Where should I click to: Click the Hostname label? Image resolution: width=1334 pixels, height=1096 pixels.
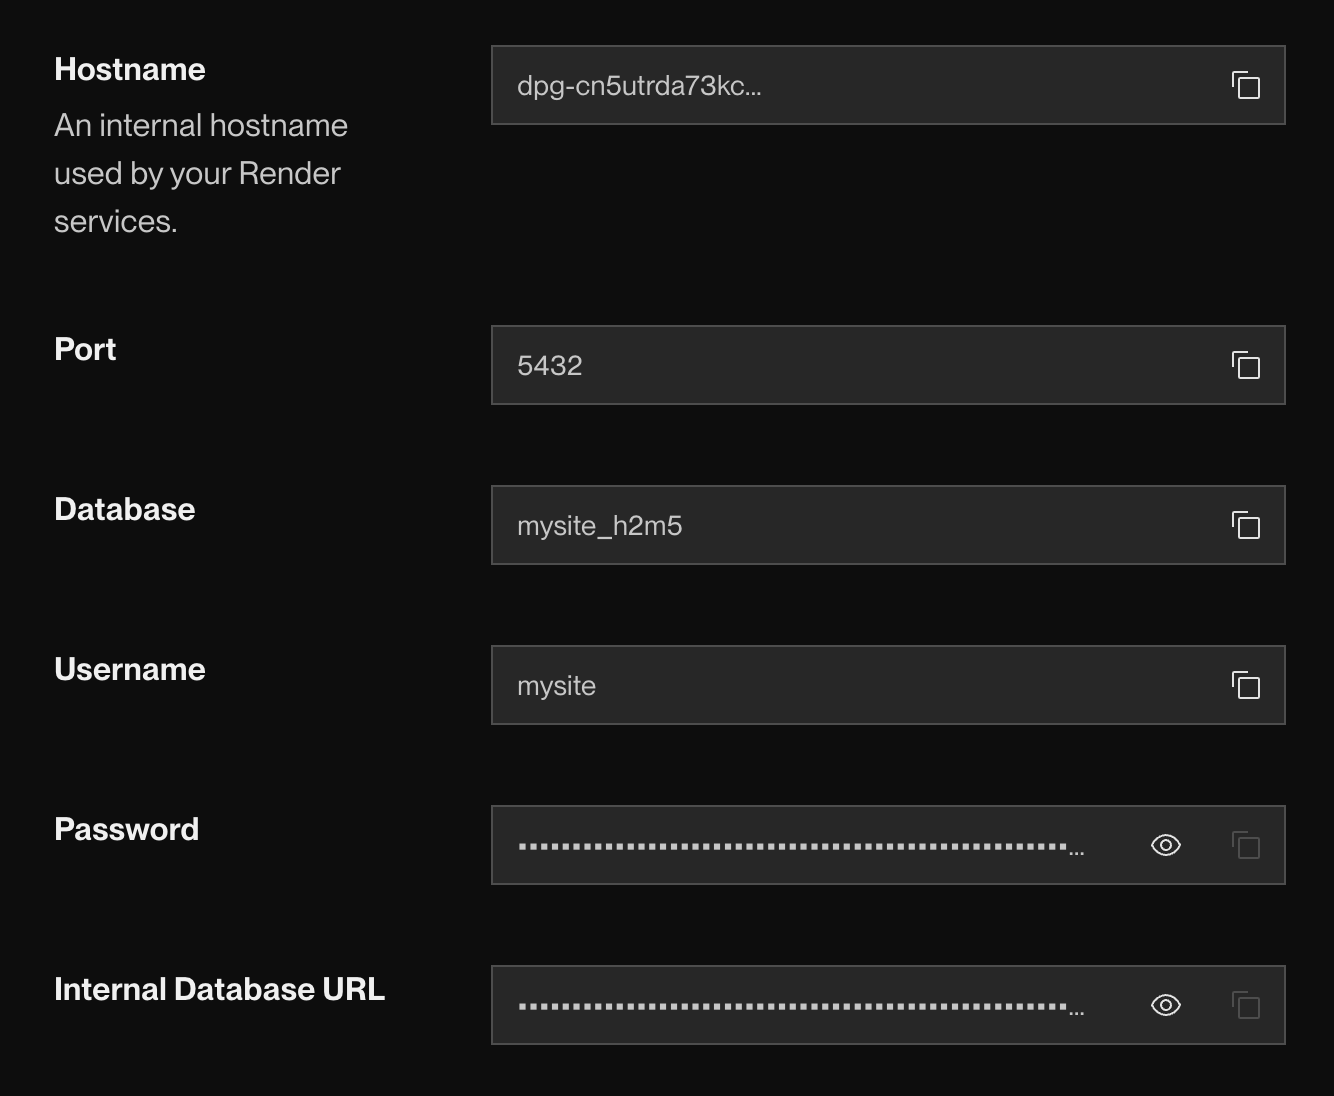coord(129,69)
